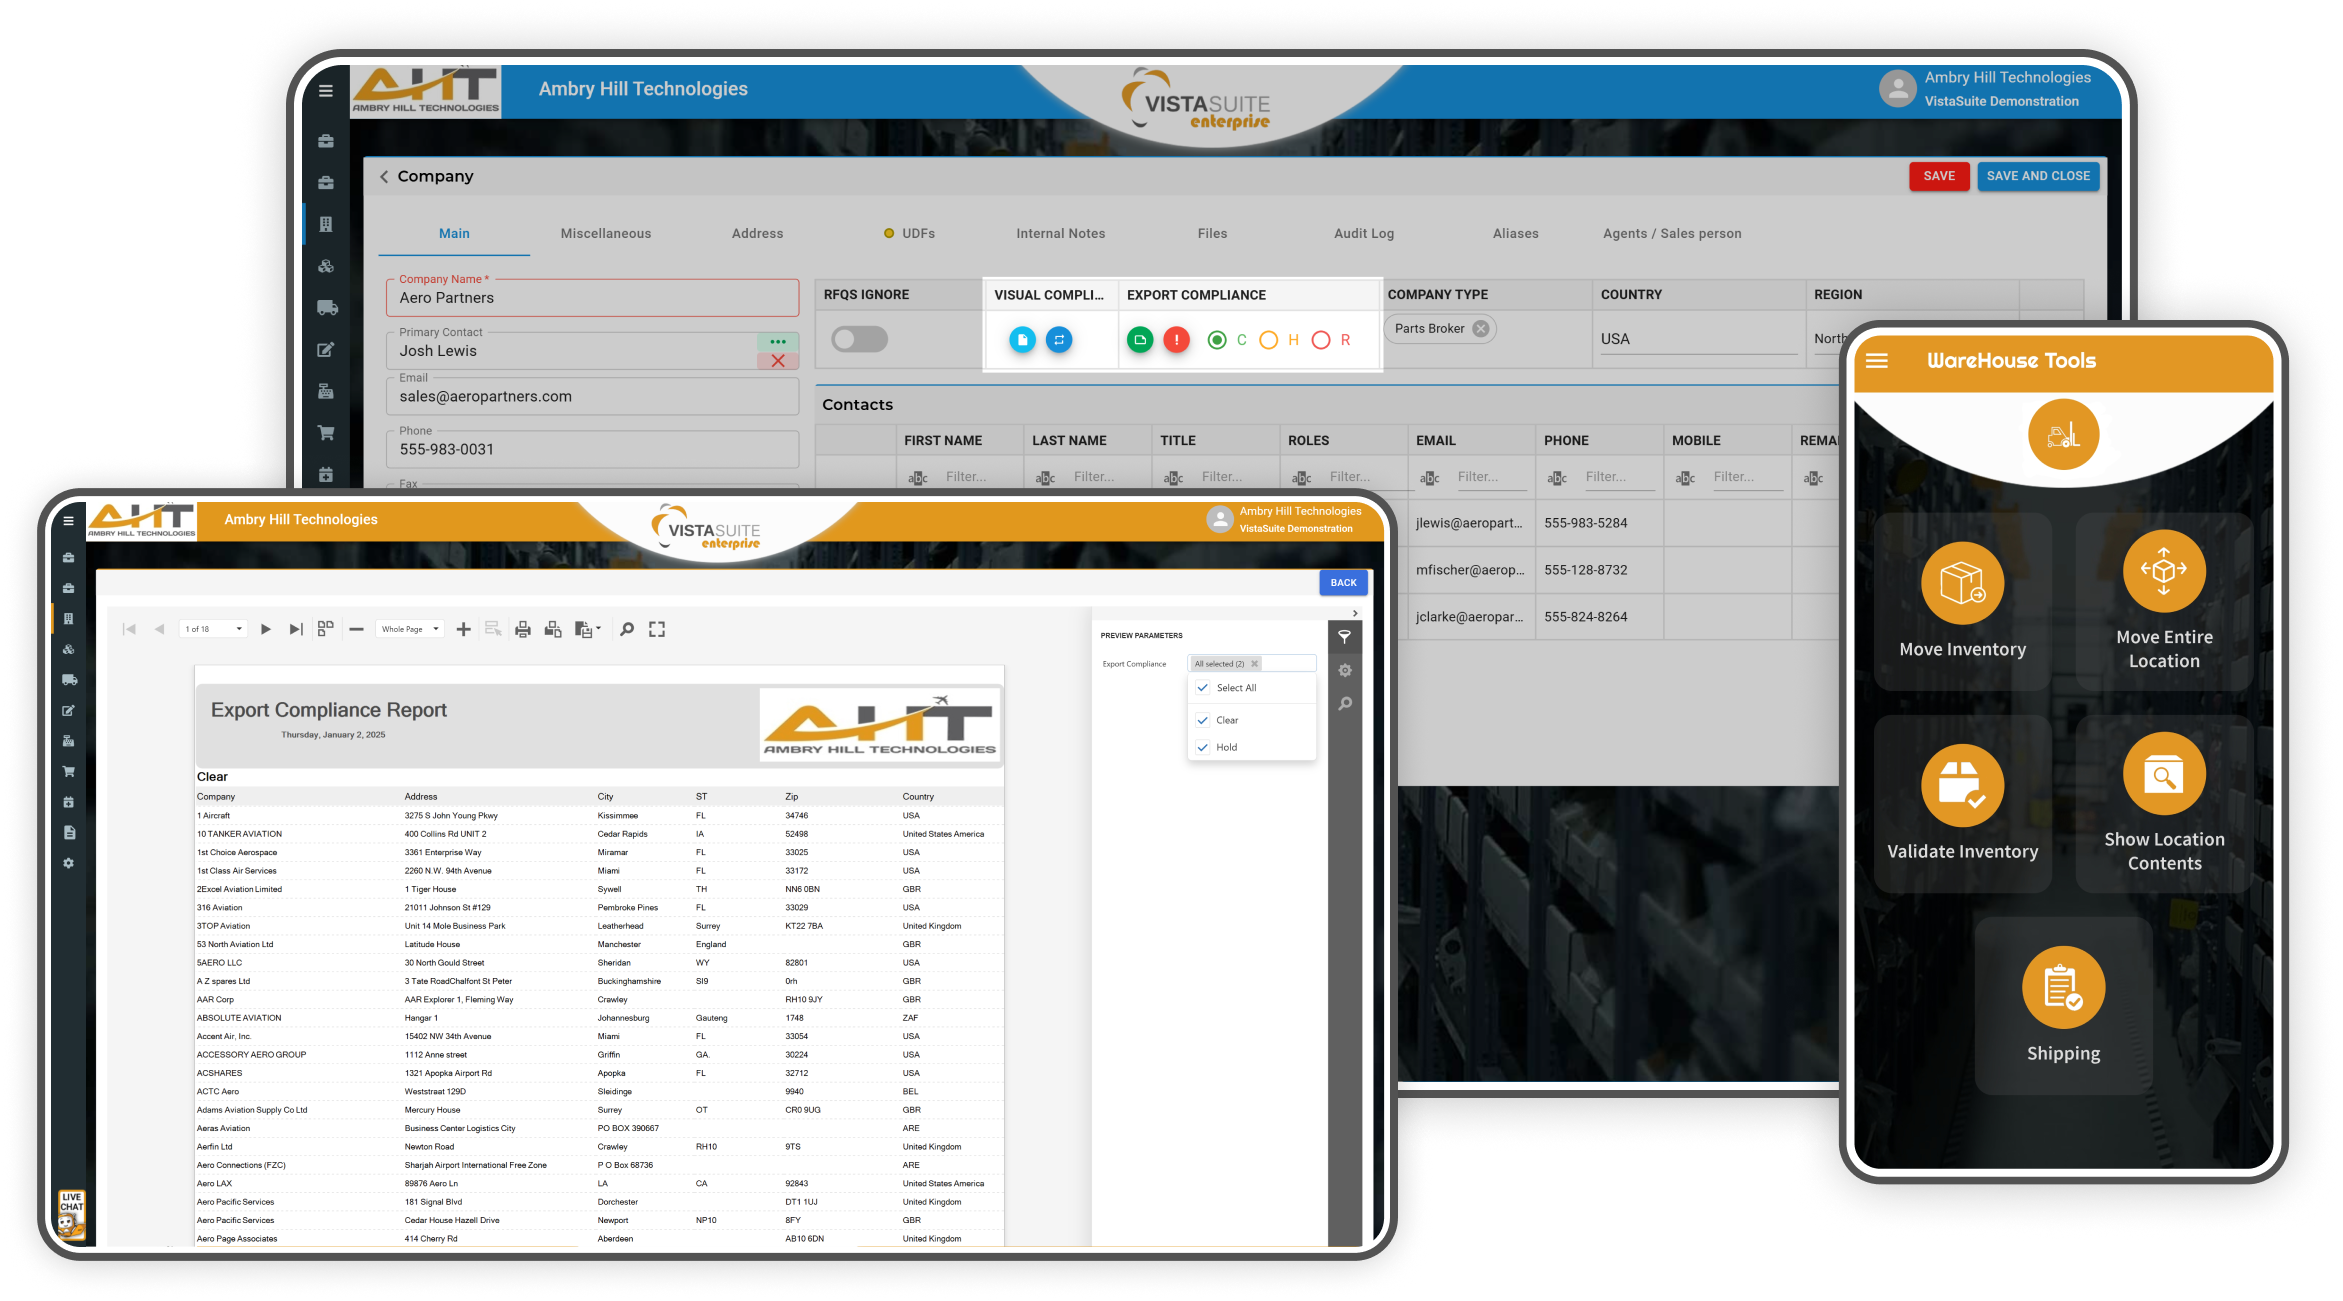2343x1301 pixels.
Task: Open the Live Chat widget
Action: click(71, 1213)
